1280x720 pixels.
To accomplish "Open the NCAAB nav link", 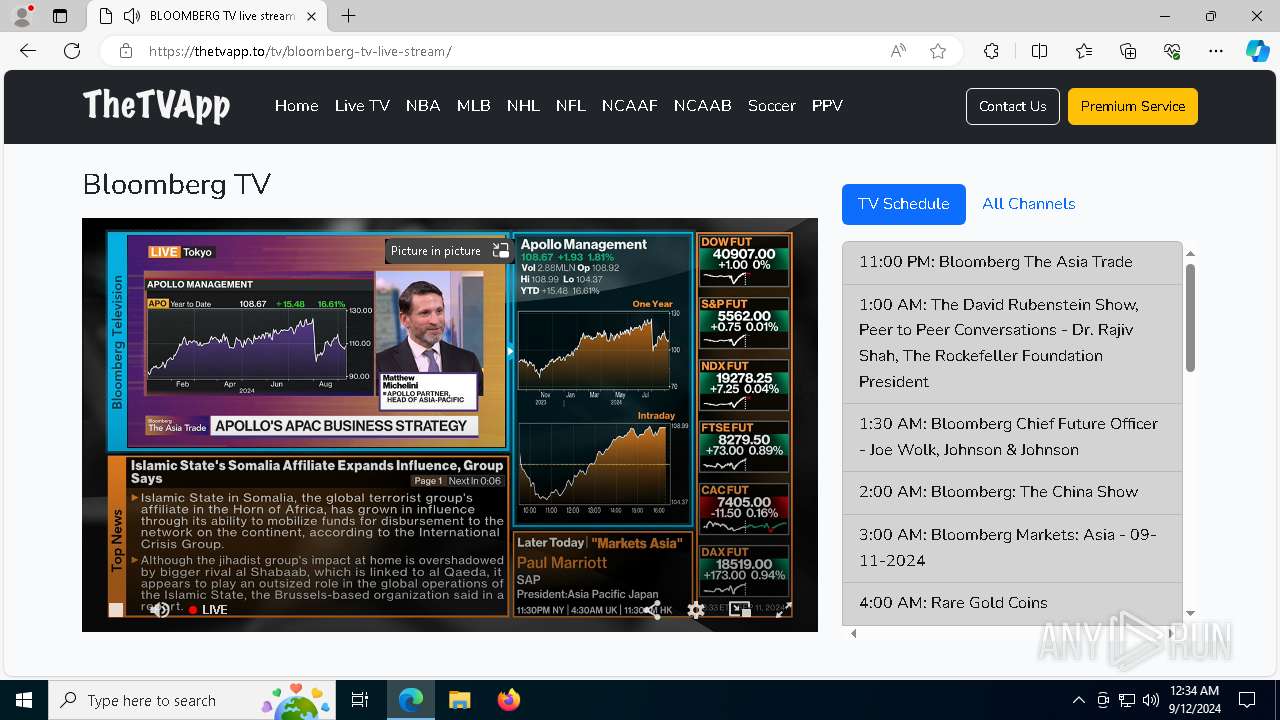I will coord(703,106).
